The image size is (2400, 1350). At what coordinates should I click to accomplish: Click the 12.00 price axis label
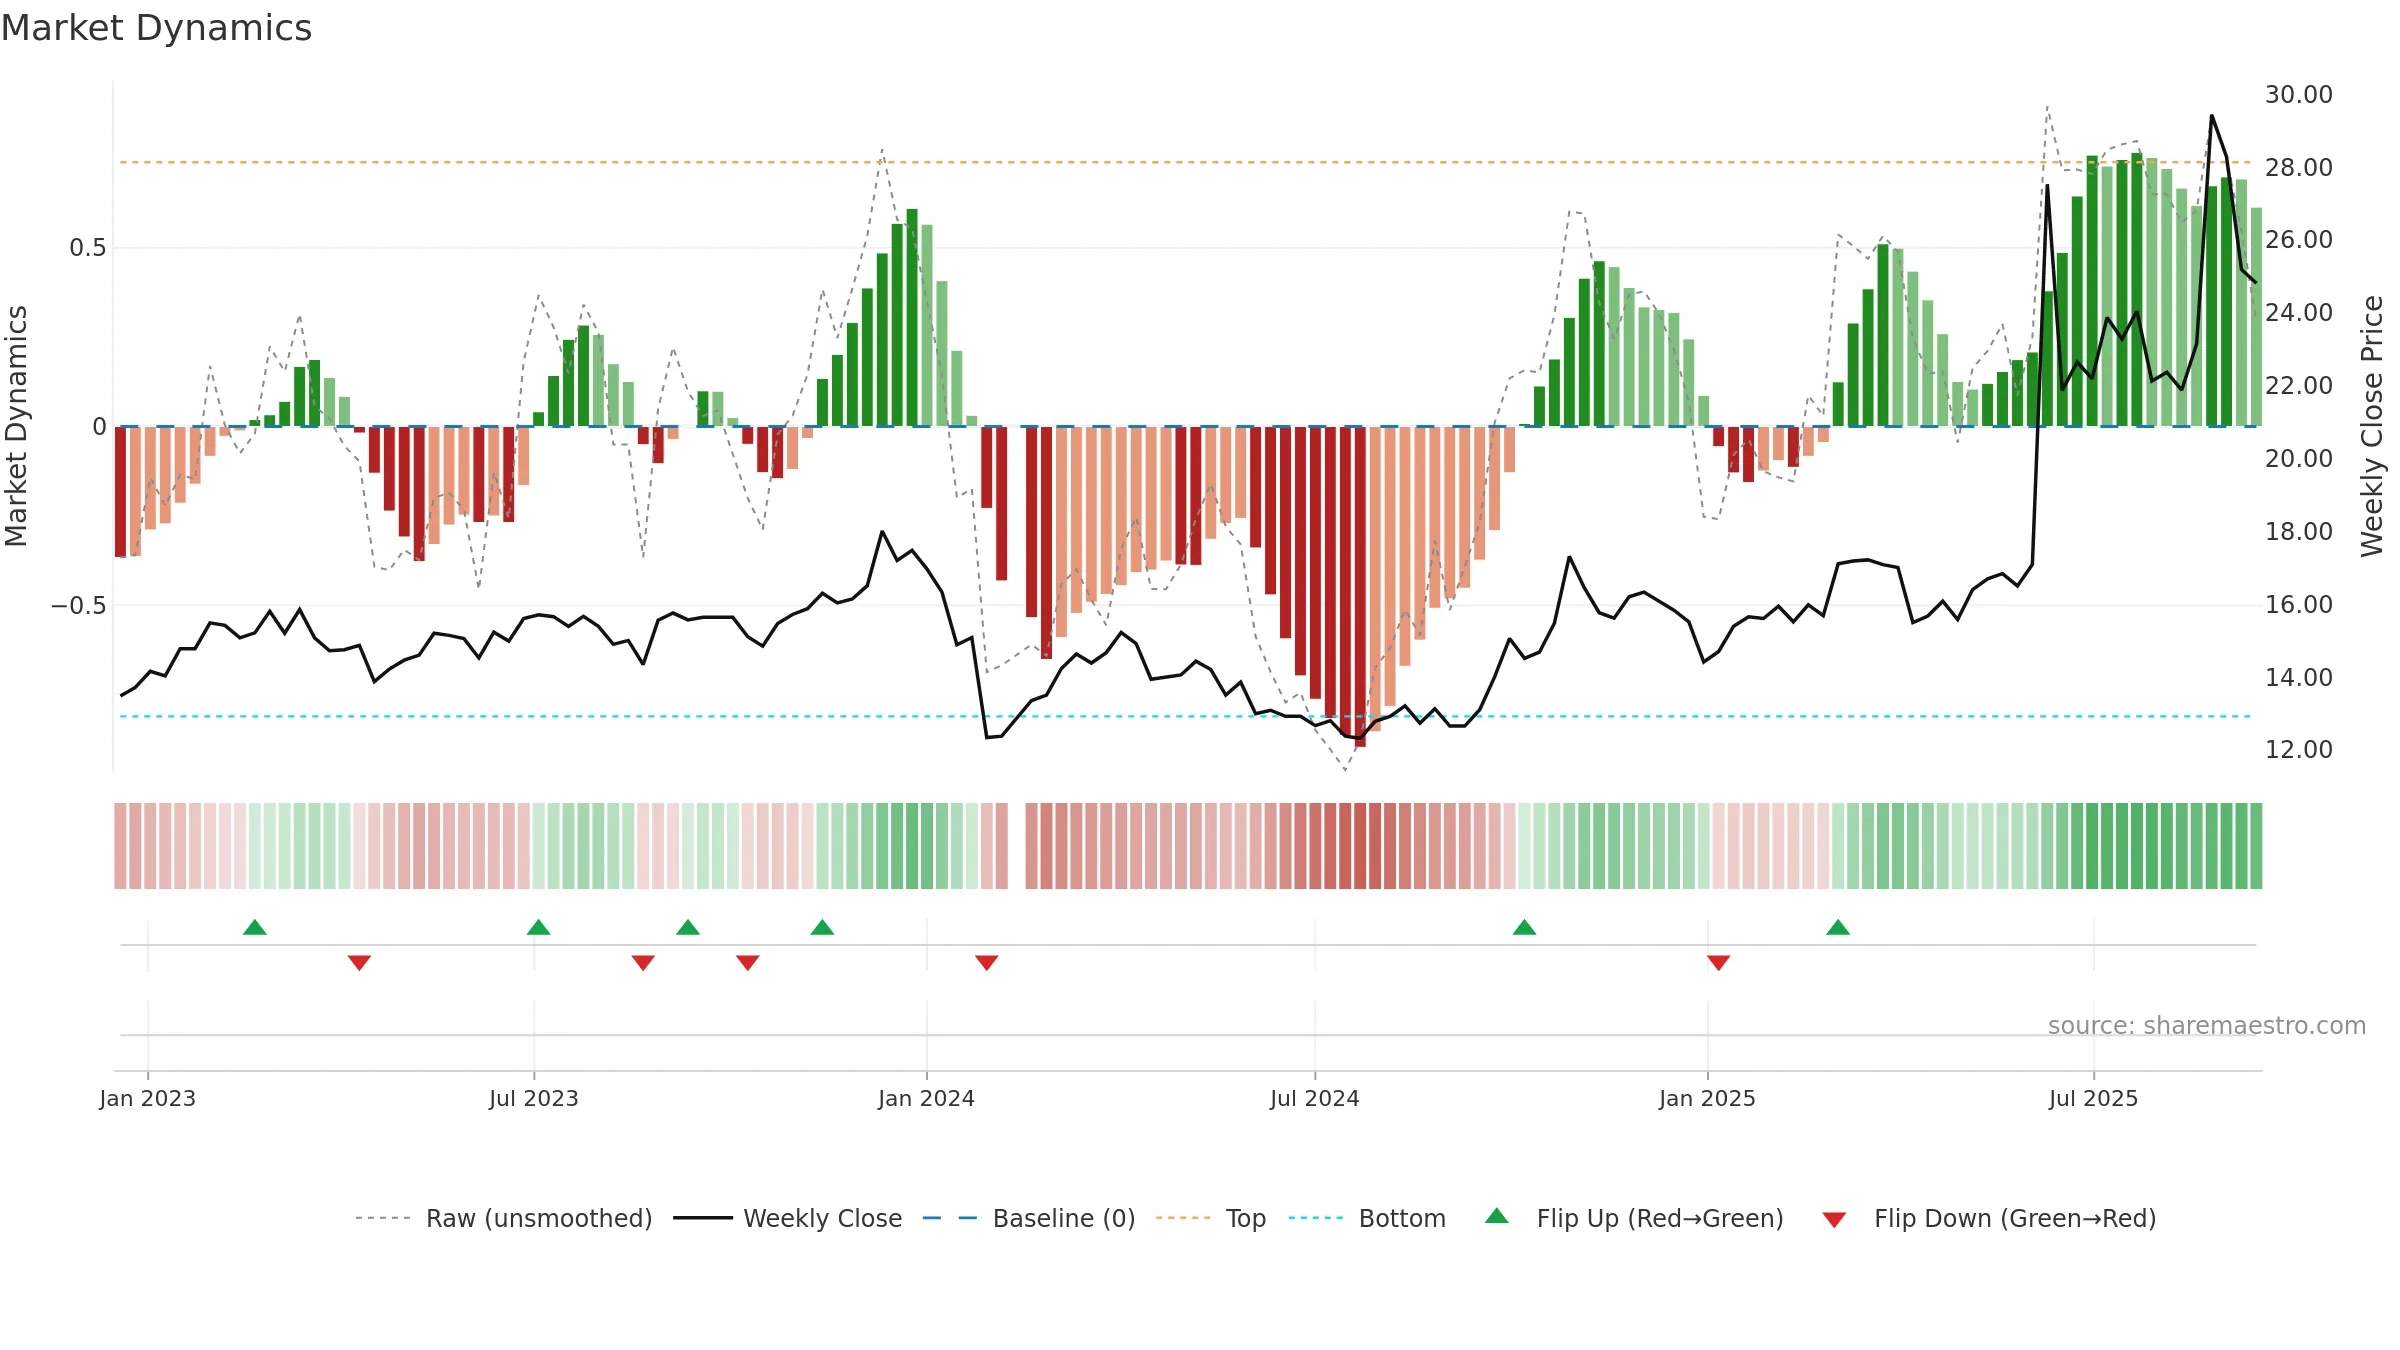coord(2299,749)
